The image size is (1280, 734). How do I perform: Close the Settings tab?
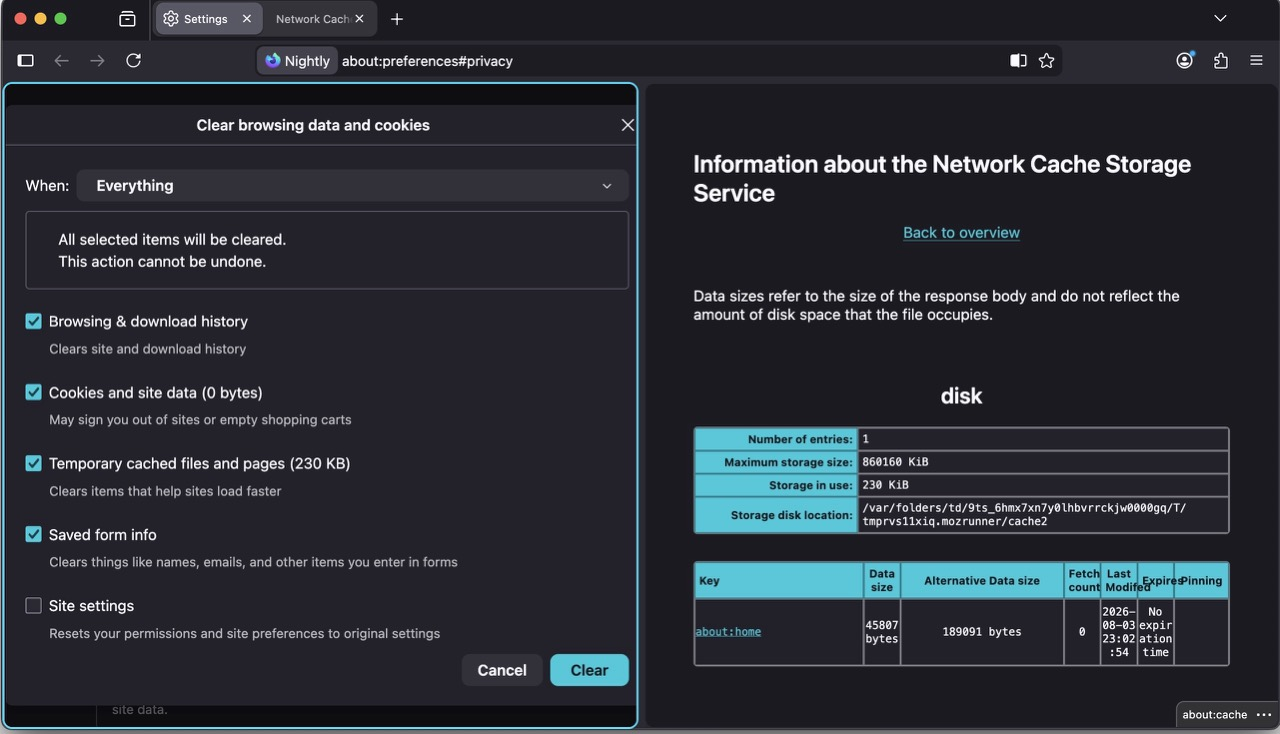pyautogui.click(x=247, y=19)
